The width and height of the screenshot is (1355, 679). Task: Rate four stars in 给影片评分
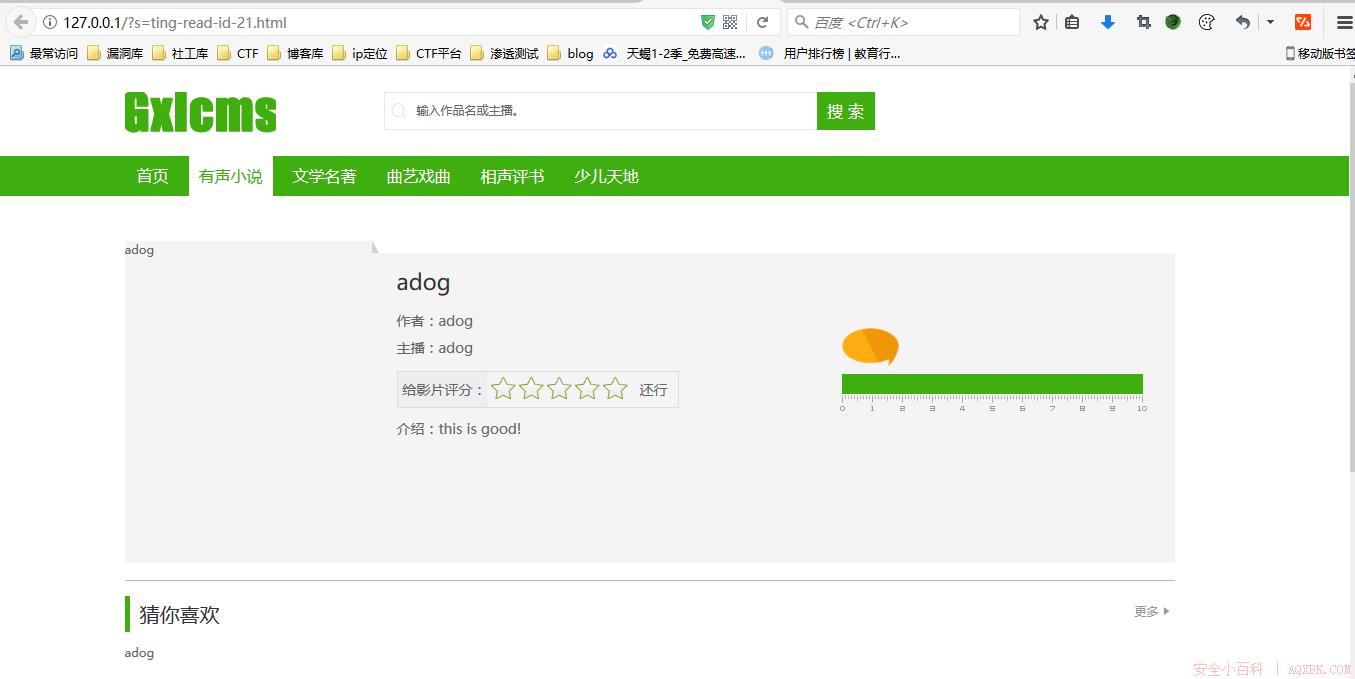click(587, 388)
